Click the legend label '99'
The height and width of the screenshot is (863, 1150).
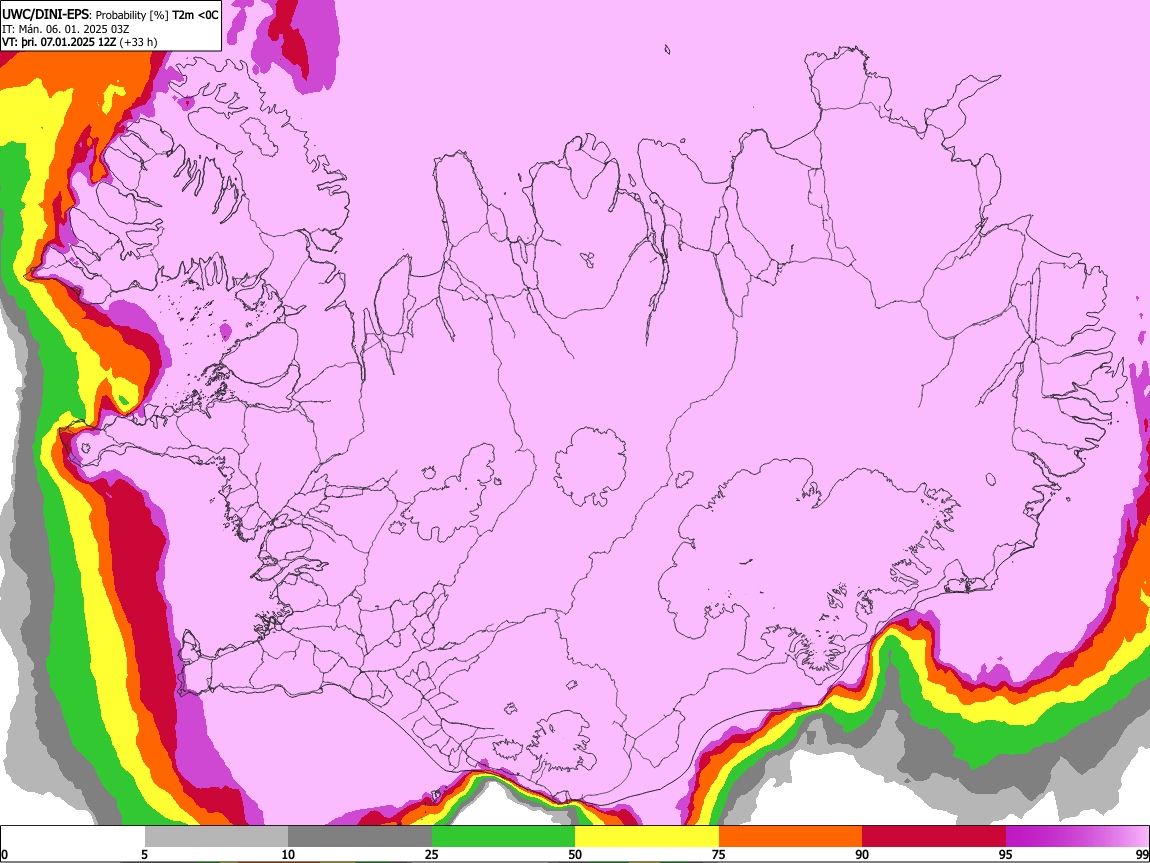click(x=1142, y=854)
